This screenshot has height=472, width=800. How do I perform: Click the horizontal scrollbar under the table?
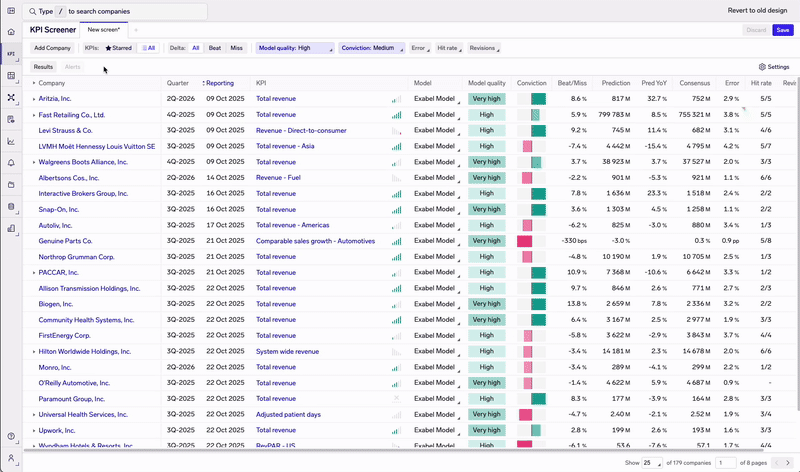[393, 451]
